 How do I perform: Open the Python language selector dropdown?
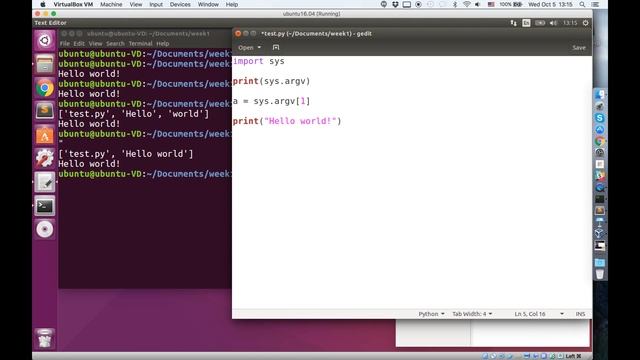[431, 313]
